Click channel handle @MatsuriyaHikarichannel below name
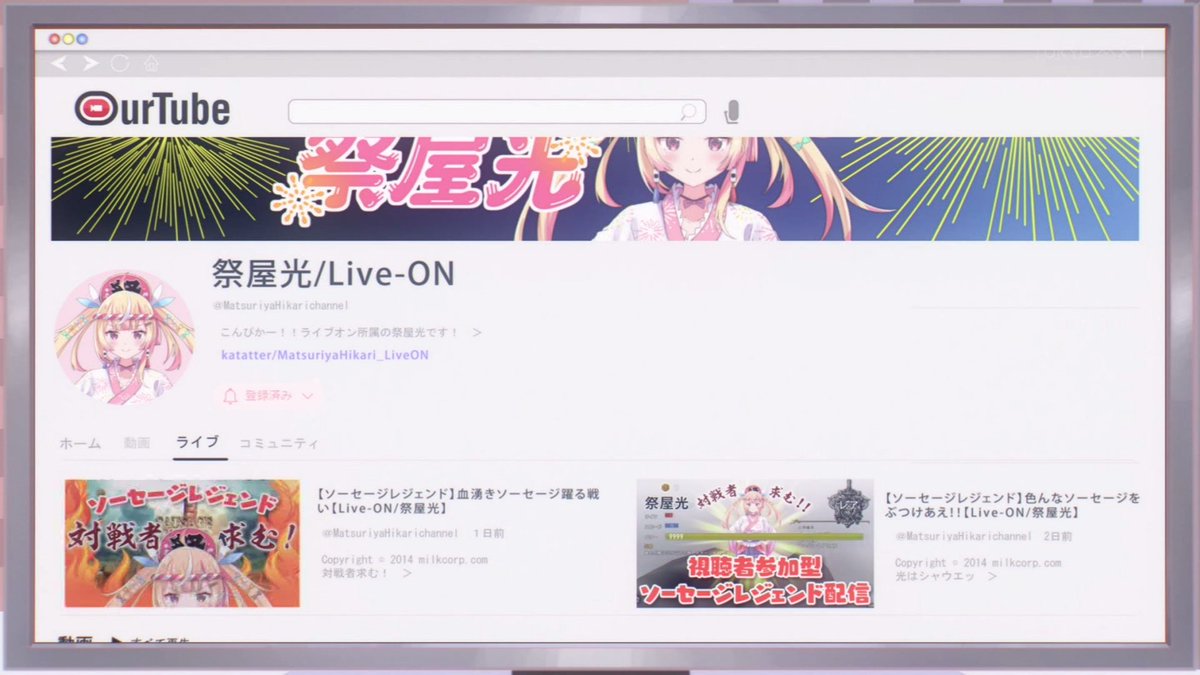The image size is (1200, 675). coord(280,305)
